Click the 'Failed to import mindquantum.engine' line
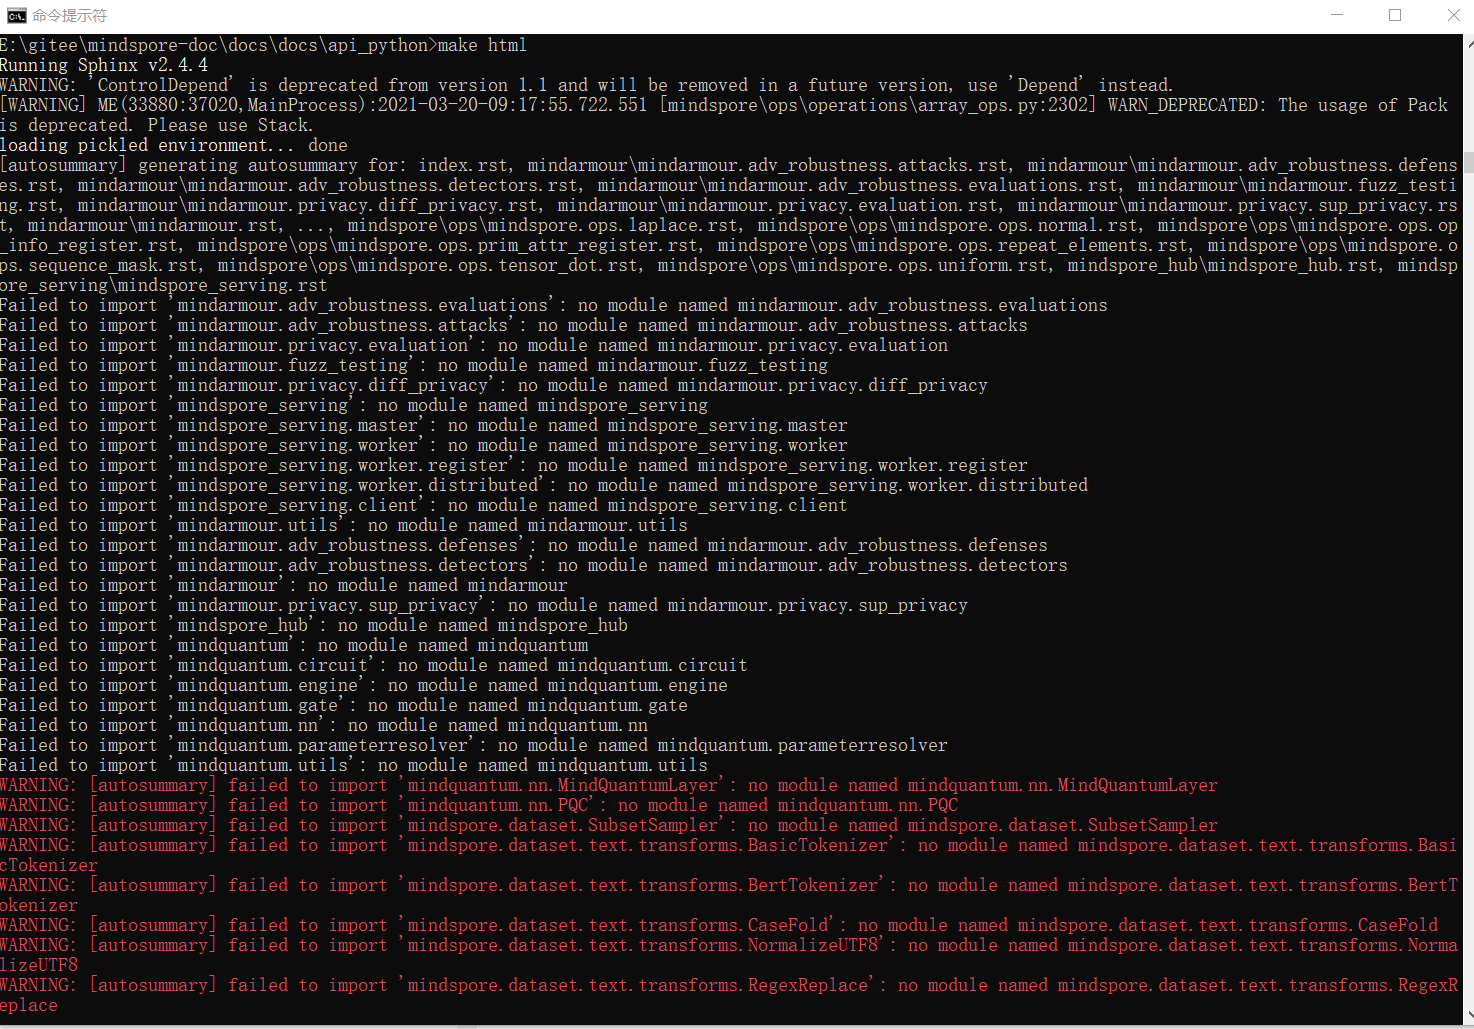 364,685
